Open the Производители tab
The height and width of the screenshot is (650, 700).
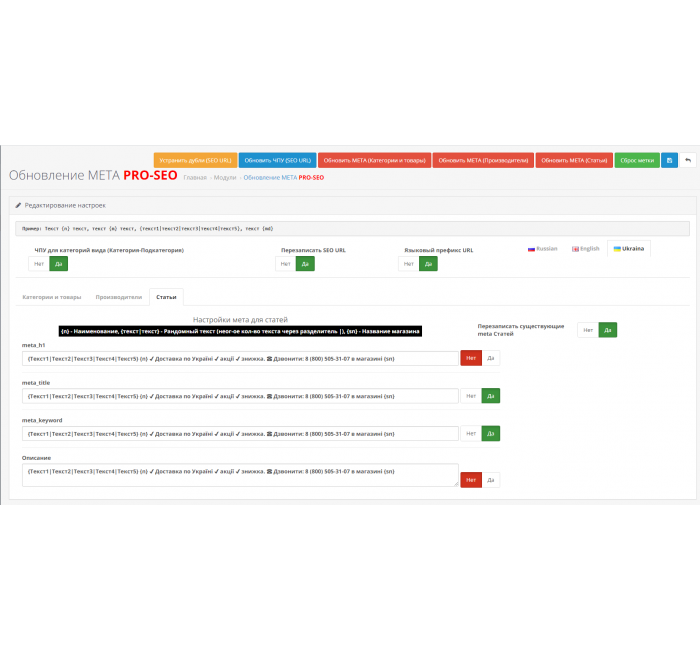point(119,297)
